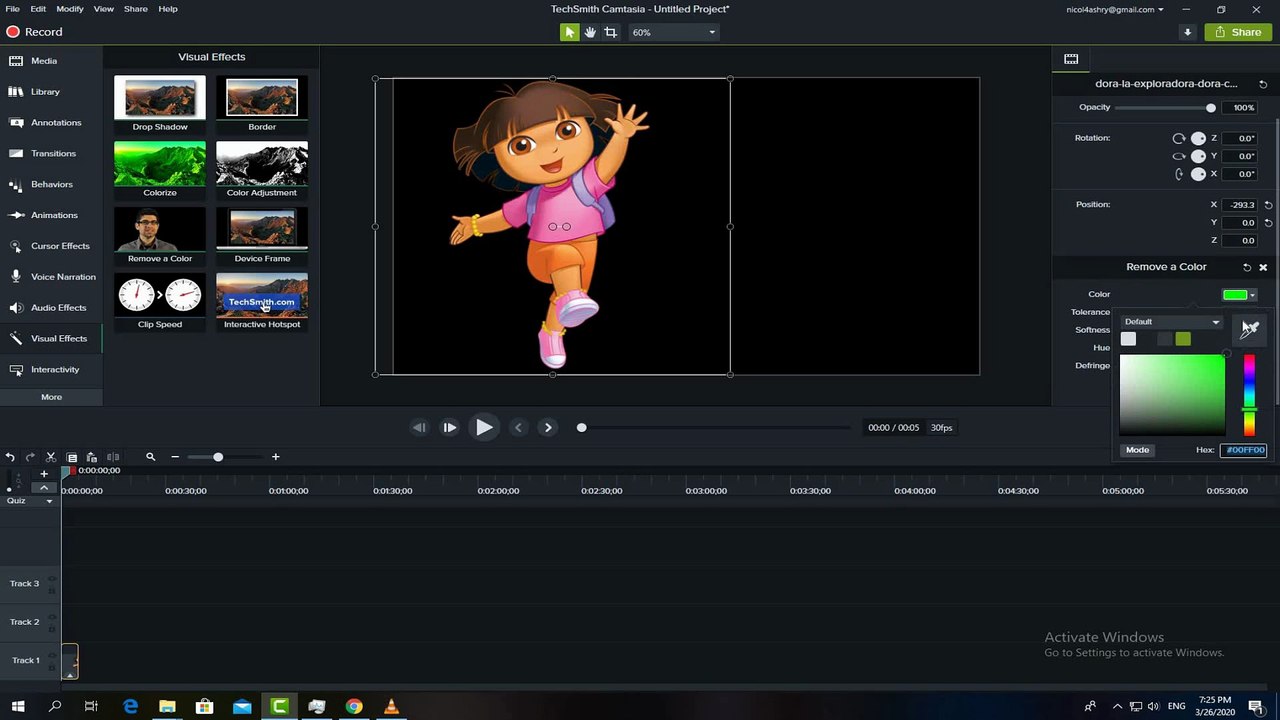Lock Track 2
This screenshot has height=720, width=1280.
pyautogui.click(x=52, y=628)
